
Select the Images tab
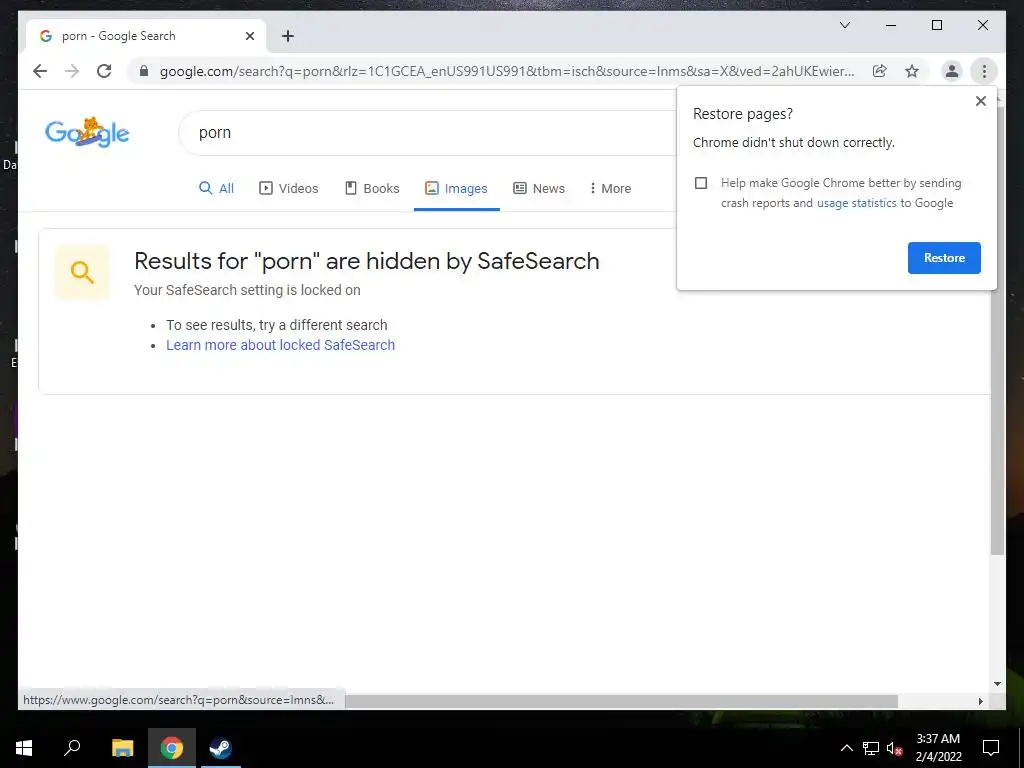tap(456, 188)
